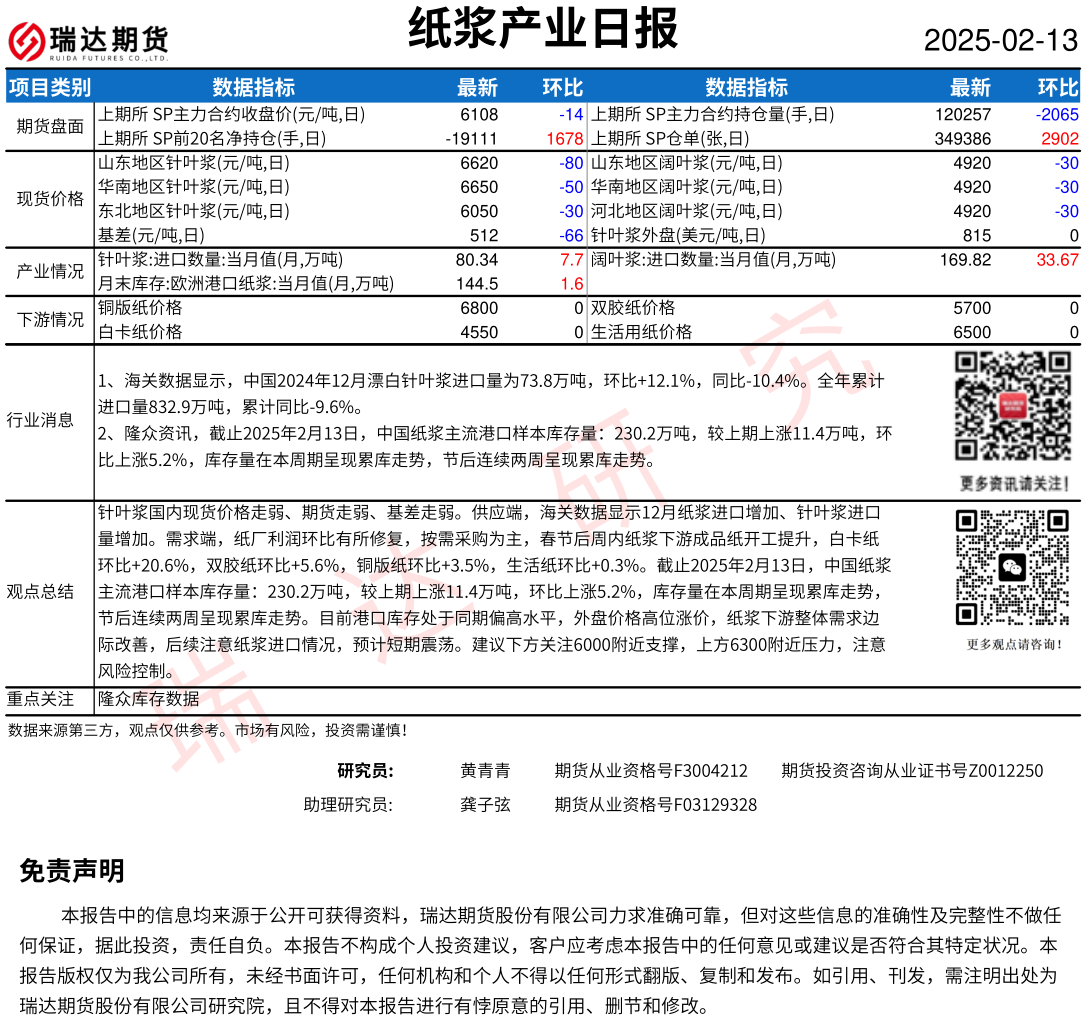Click the 铜版纸价格 value 6800
Screen dimensions: 1086x1019
pyautogui.click(x=479, y=308)
